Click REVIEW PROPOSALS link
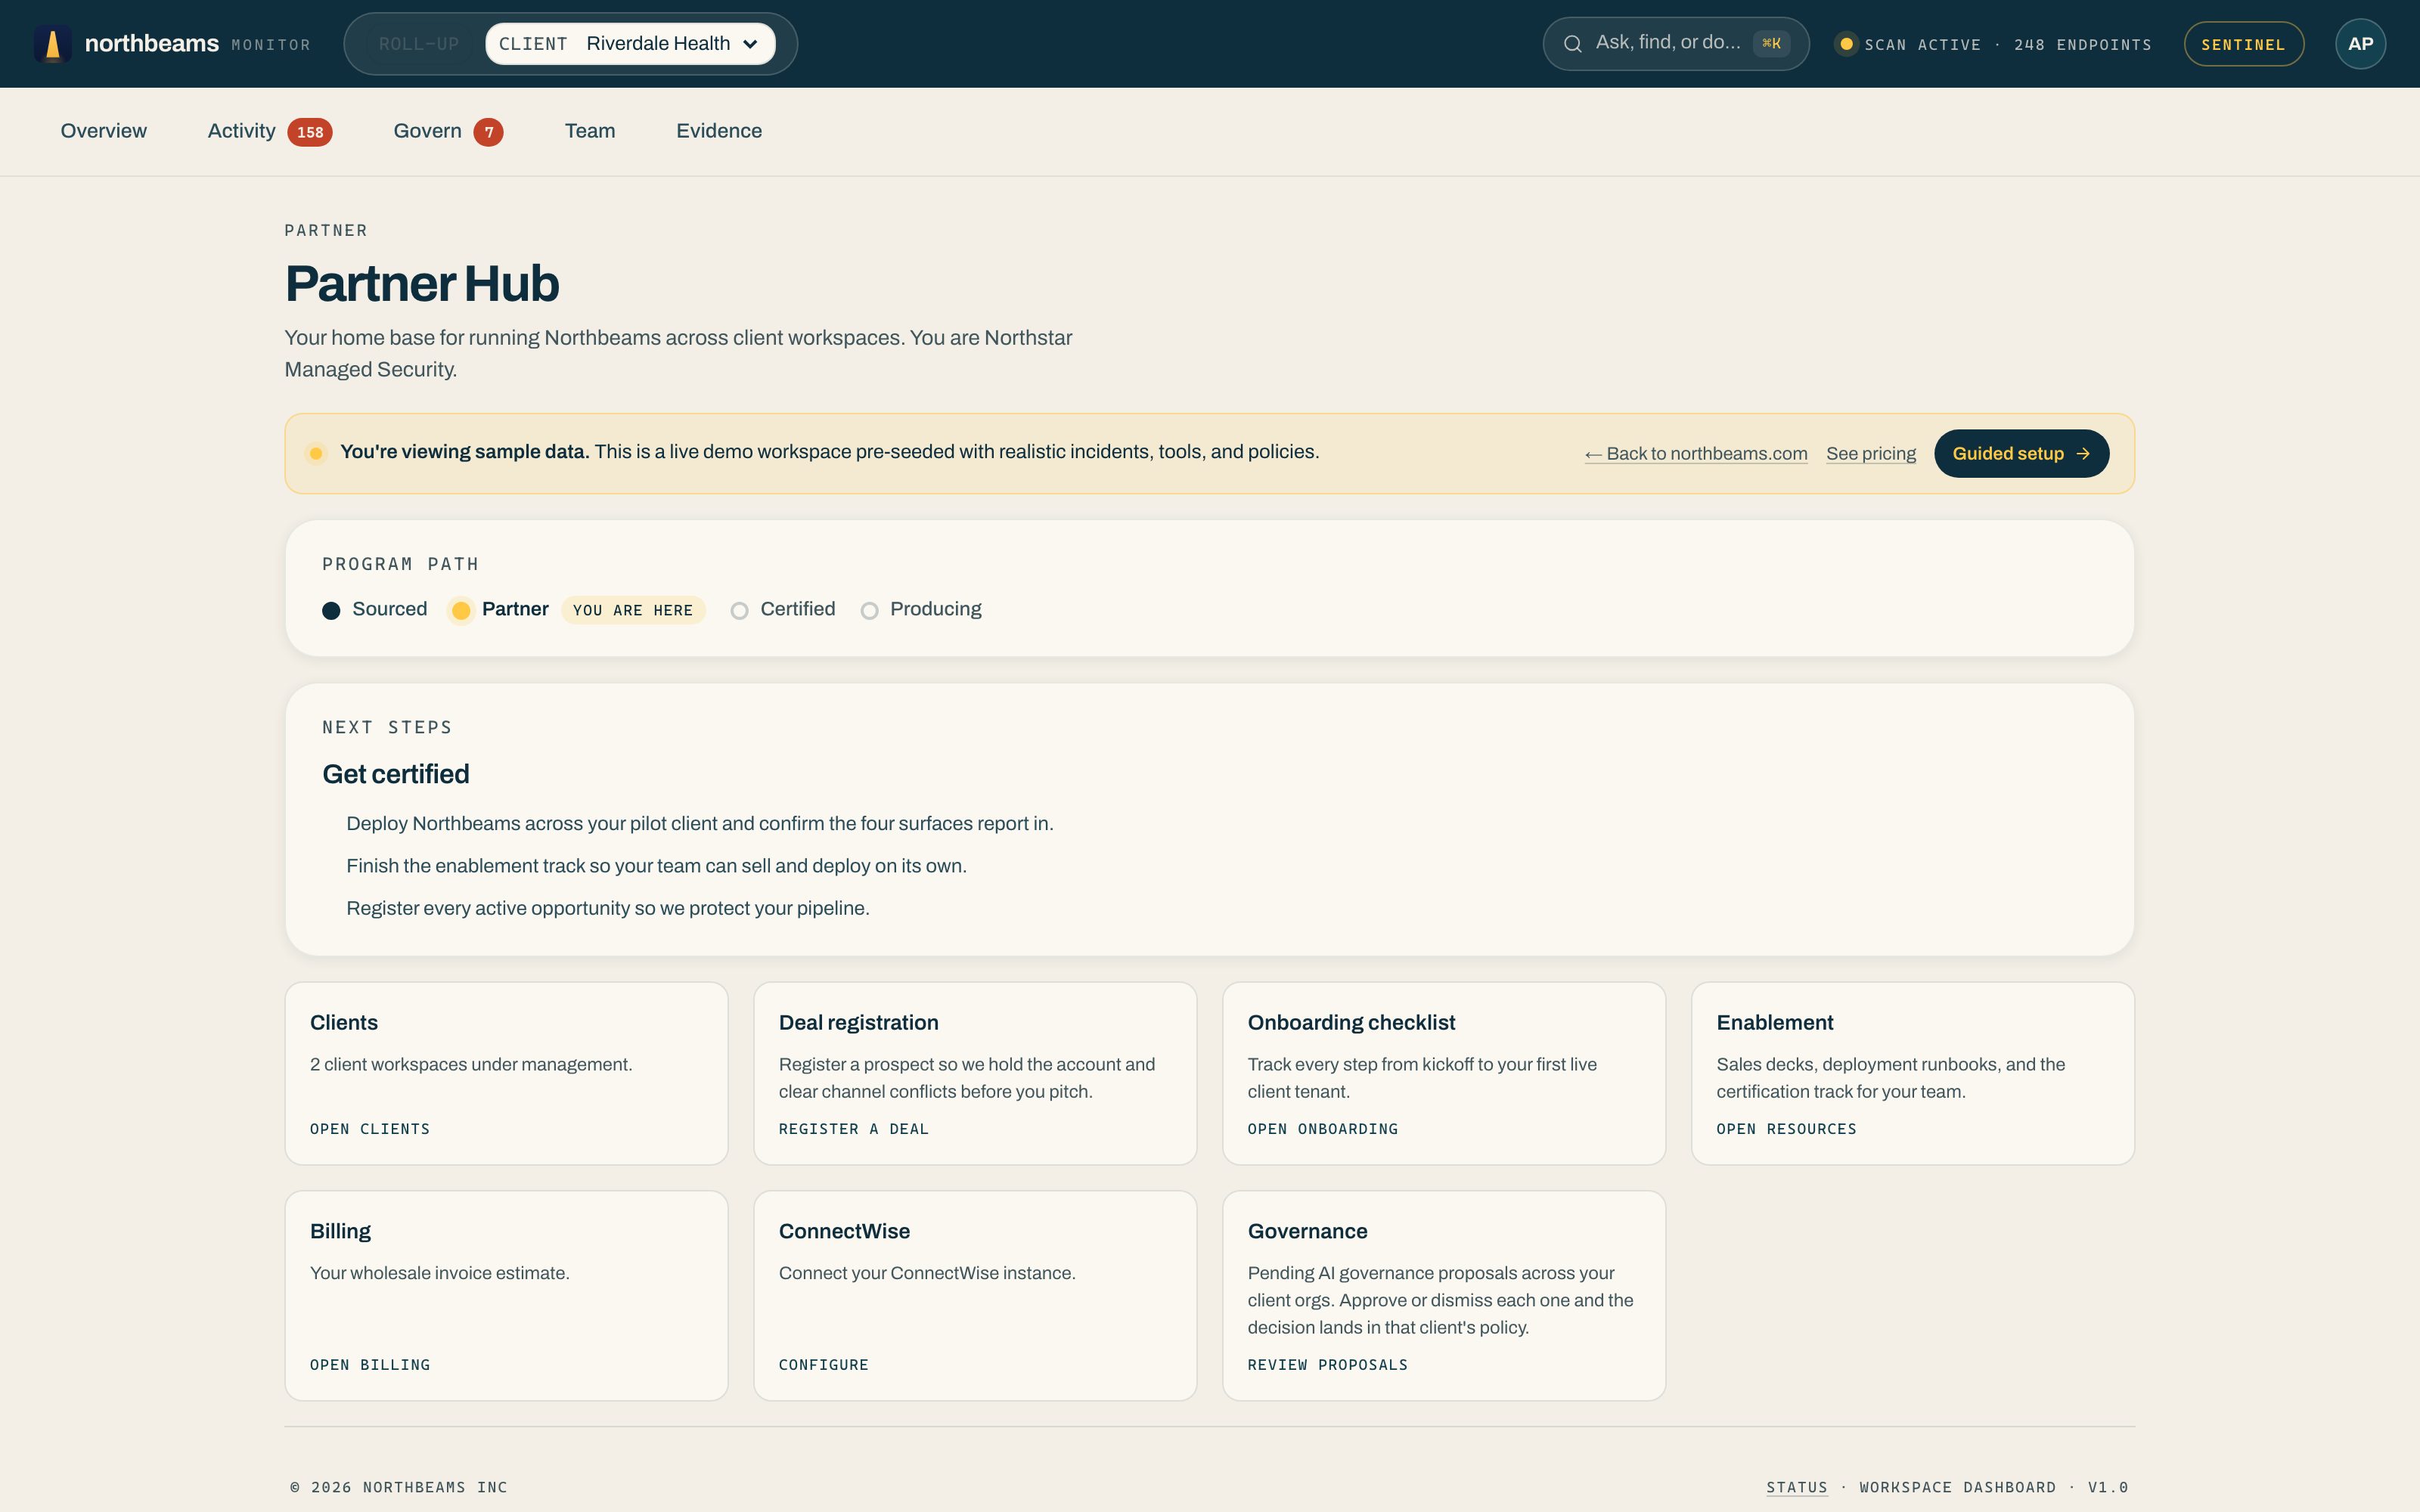Viewport: 2420px width, 1512px height. click(x=1328, y=1365)
